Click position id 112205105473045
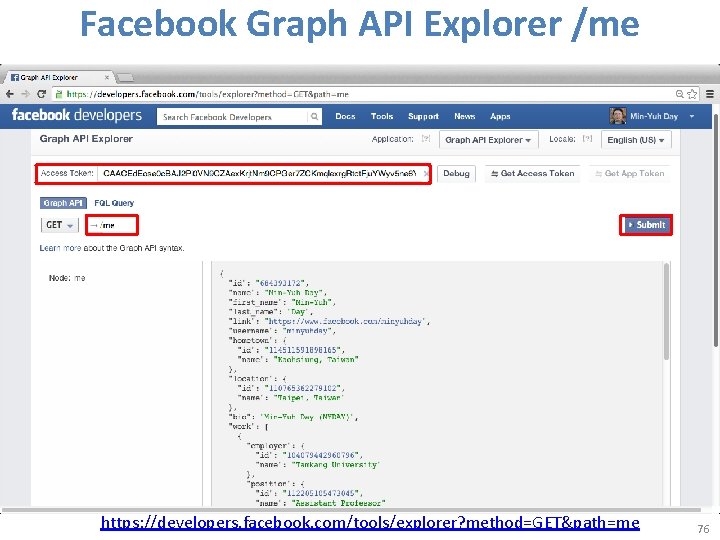Image resolution: width=720 pixels, height=540 pixels. [322, 493]
